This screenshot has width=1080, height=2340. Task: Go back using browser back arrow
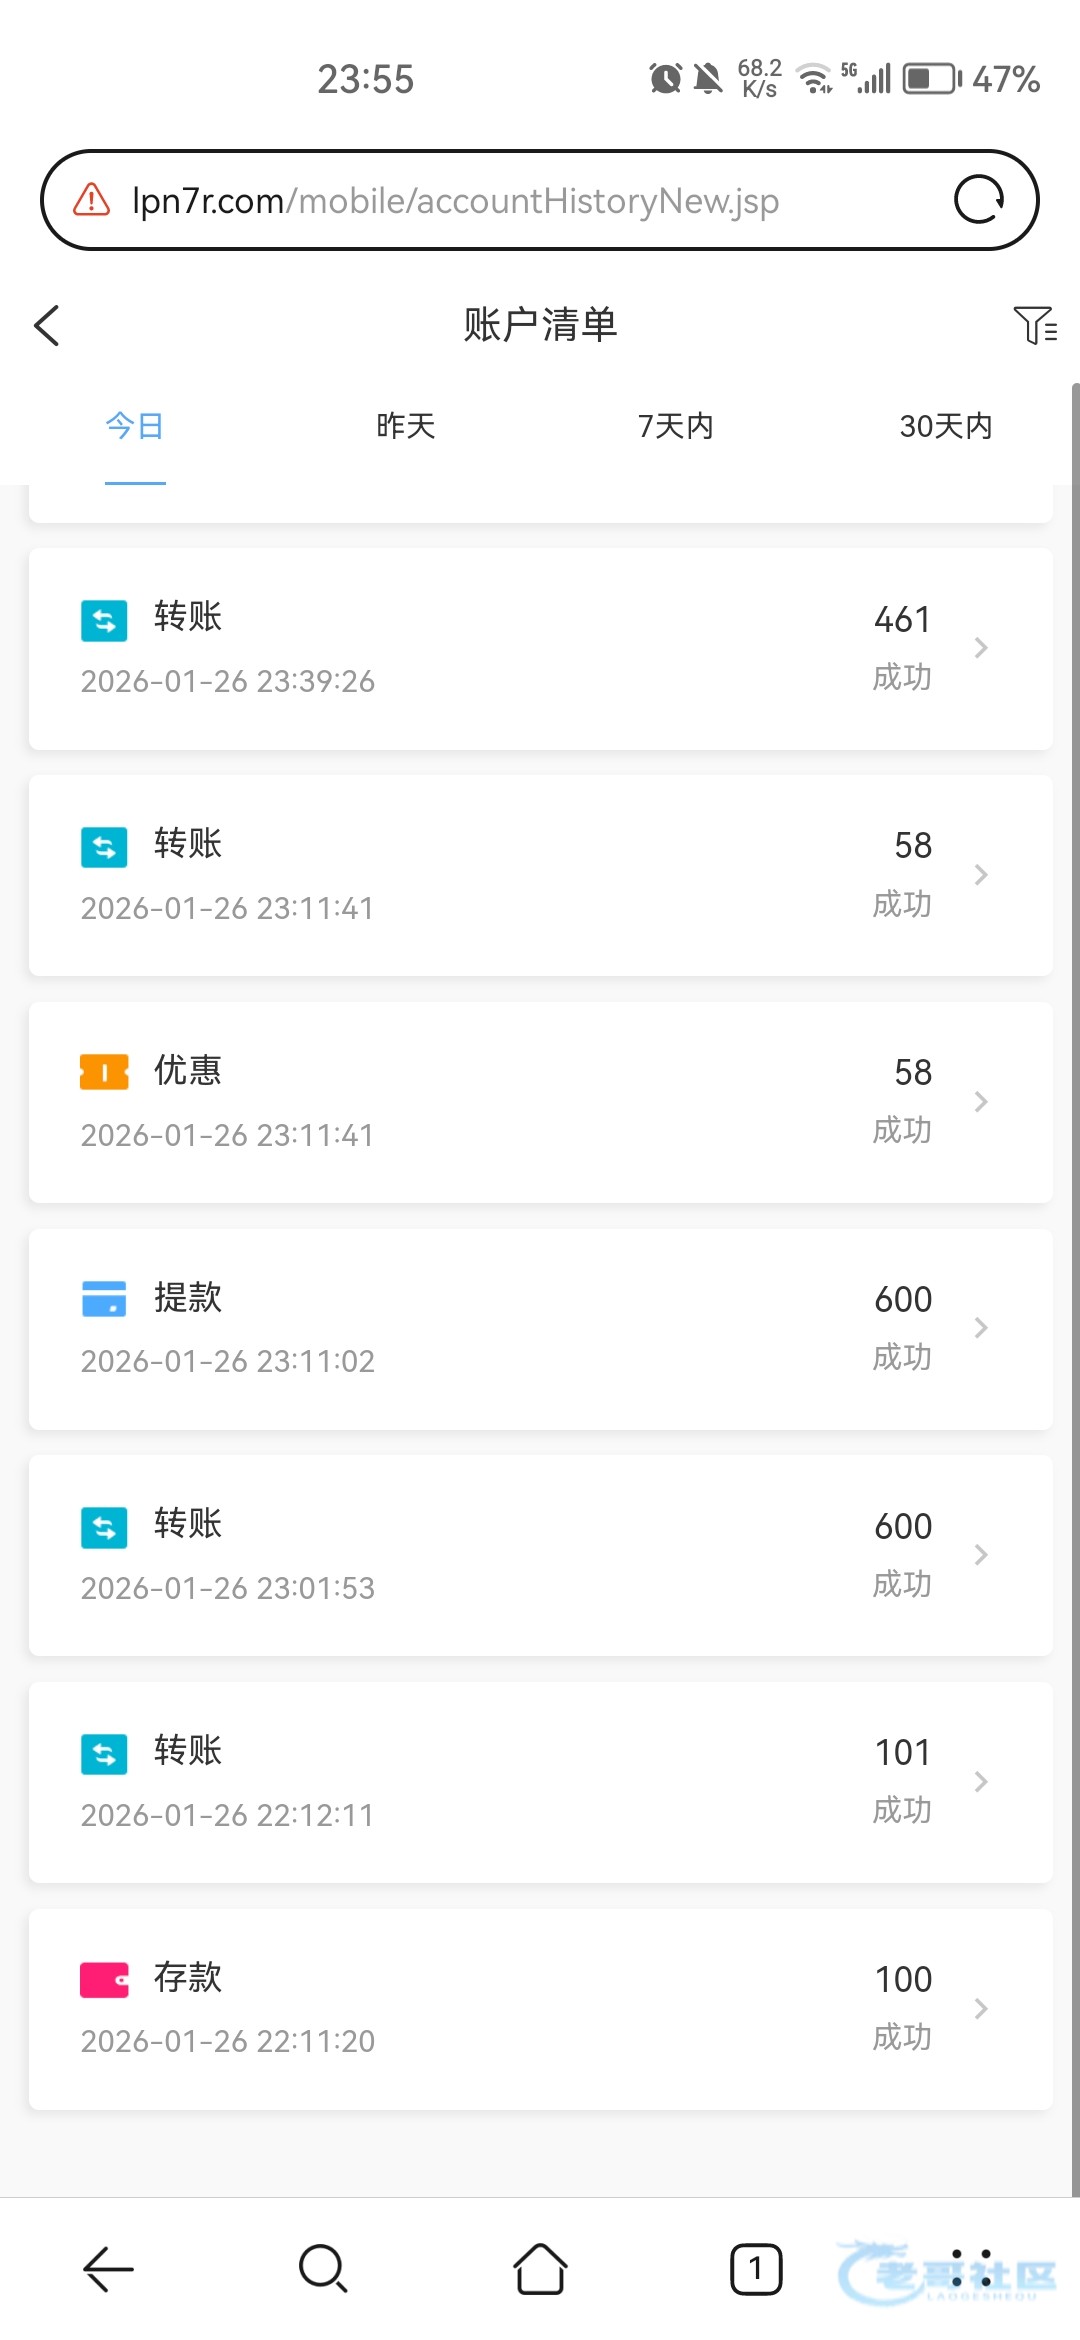(x=108, y=2269)
